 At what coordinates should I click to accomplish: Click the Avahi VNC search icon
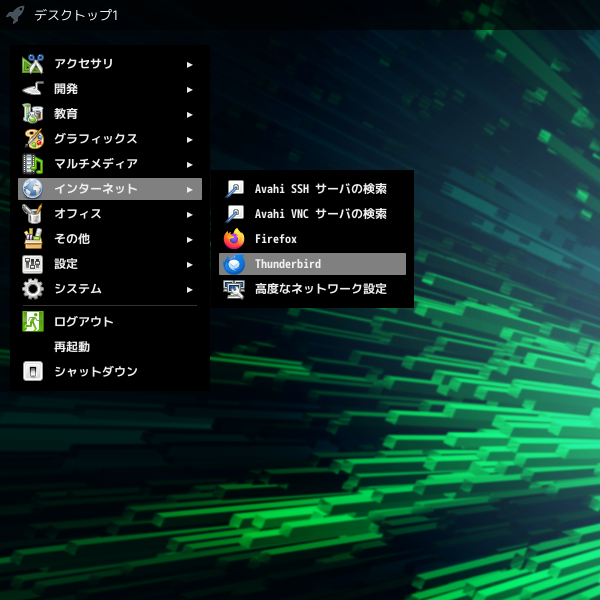click(234, 214)
